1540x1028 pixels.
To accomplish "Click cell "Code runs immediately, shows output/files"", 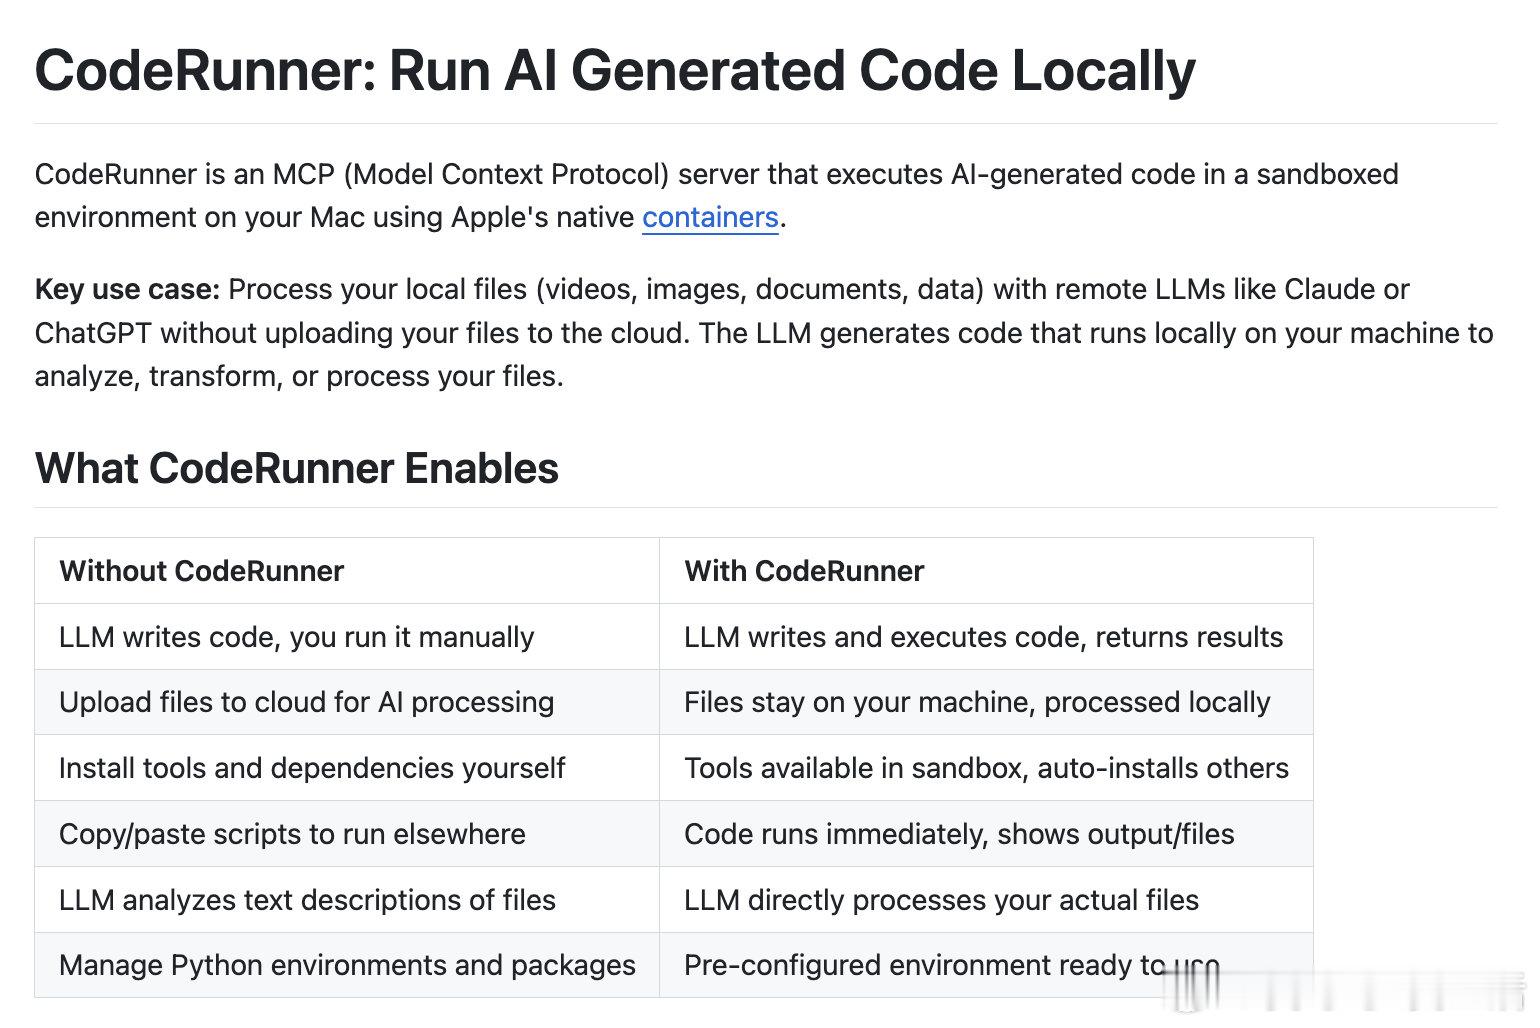I will click(x=986, y=834).
